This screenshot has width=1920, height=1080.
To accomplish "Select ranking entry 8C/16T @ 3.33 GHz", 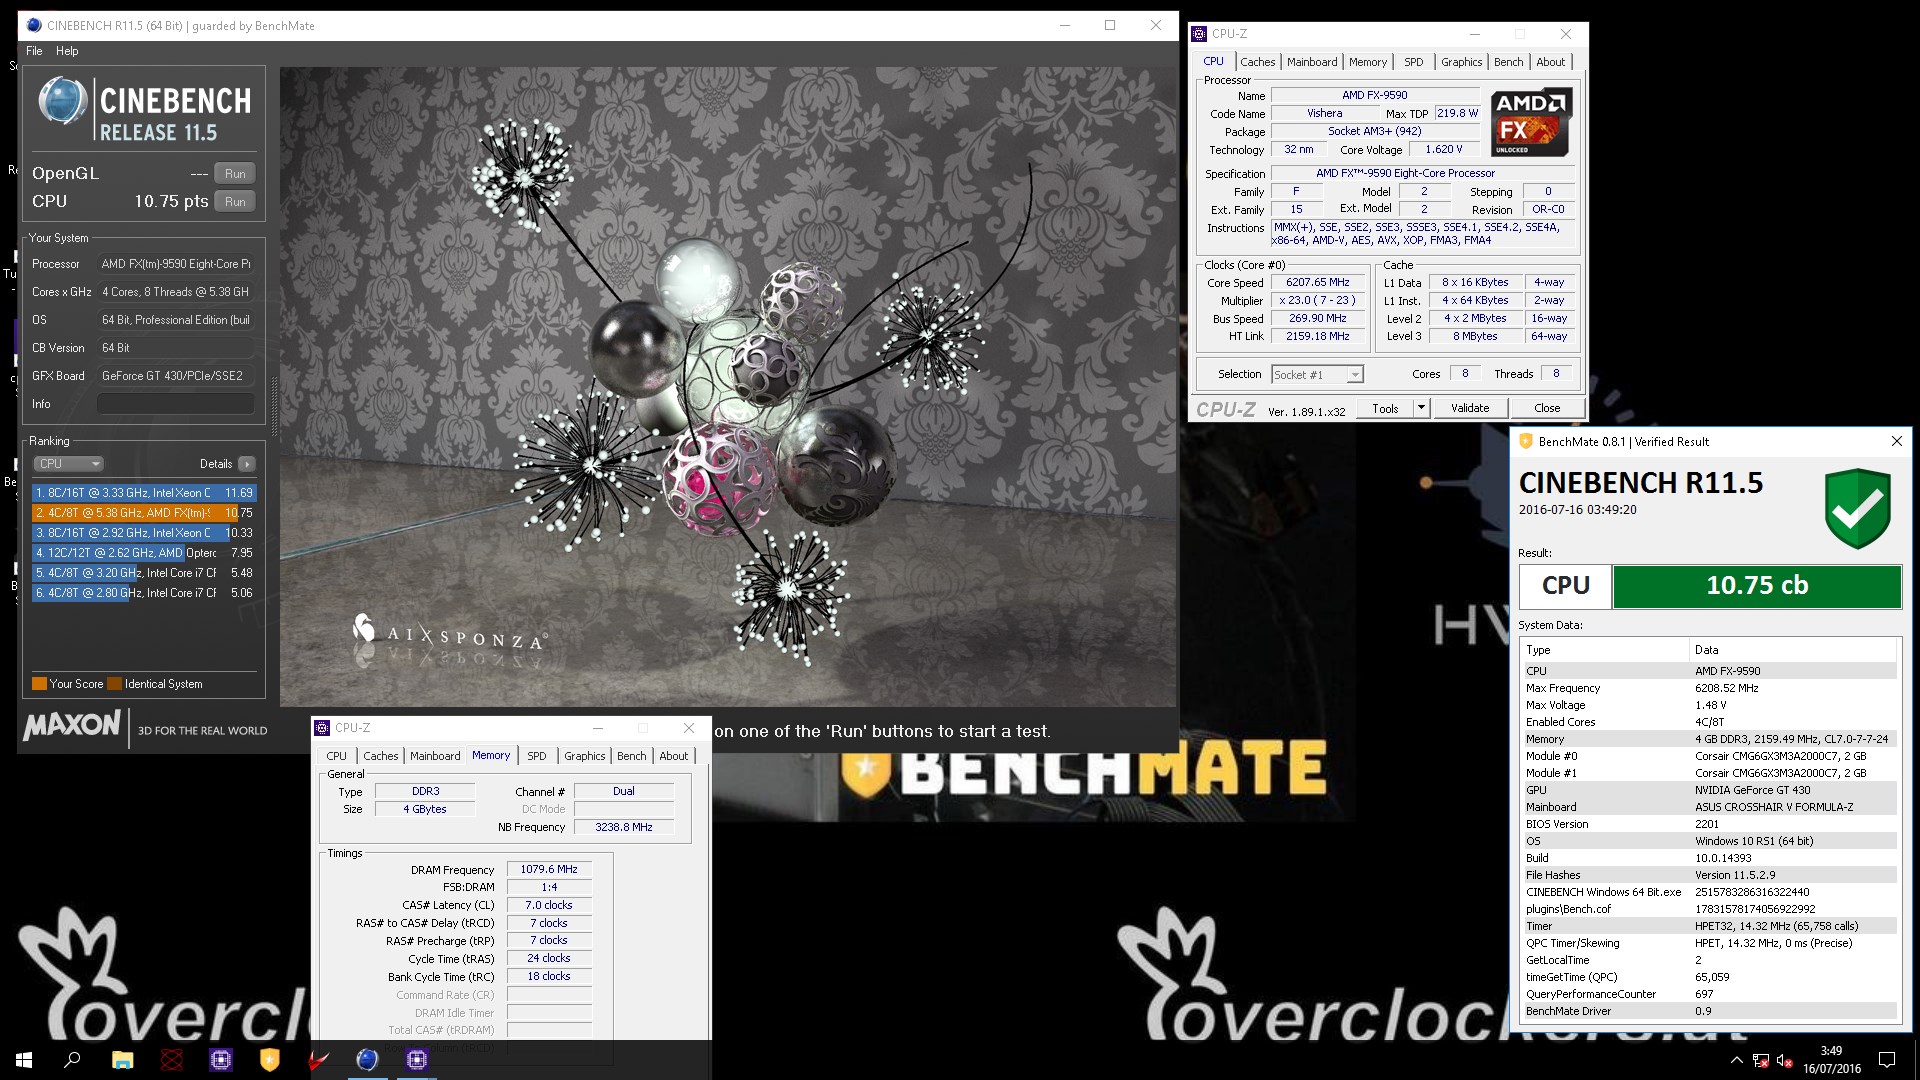I will [144, 493].
